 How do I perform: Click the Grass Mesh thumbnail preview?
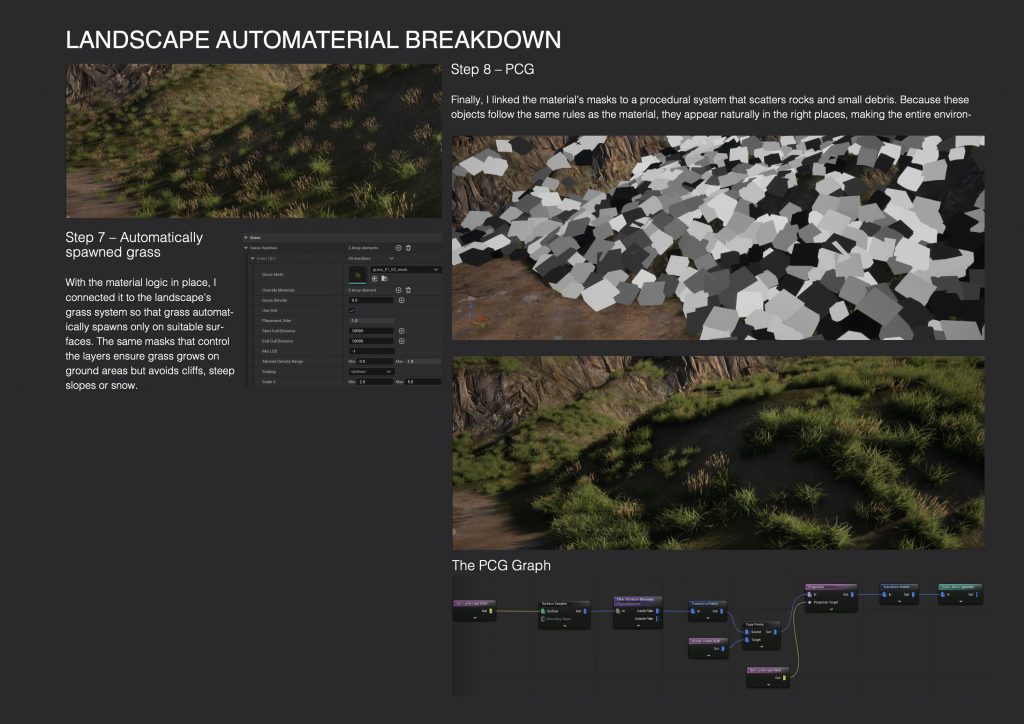(357, 274)
